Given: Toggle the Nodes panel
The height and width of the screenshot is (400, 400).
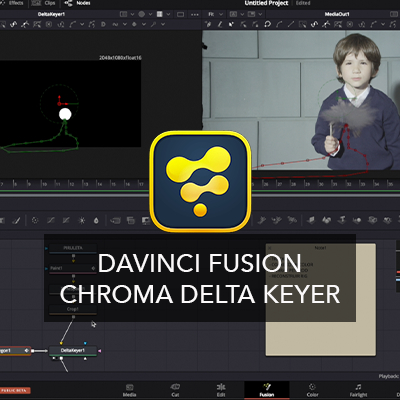Looking at the screenshot, I should 77,3.
